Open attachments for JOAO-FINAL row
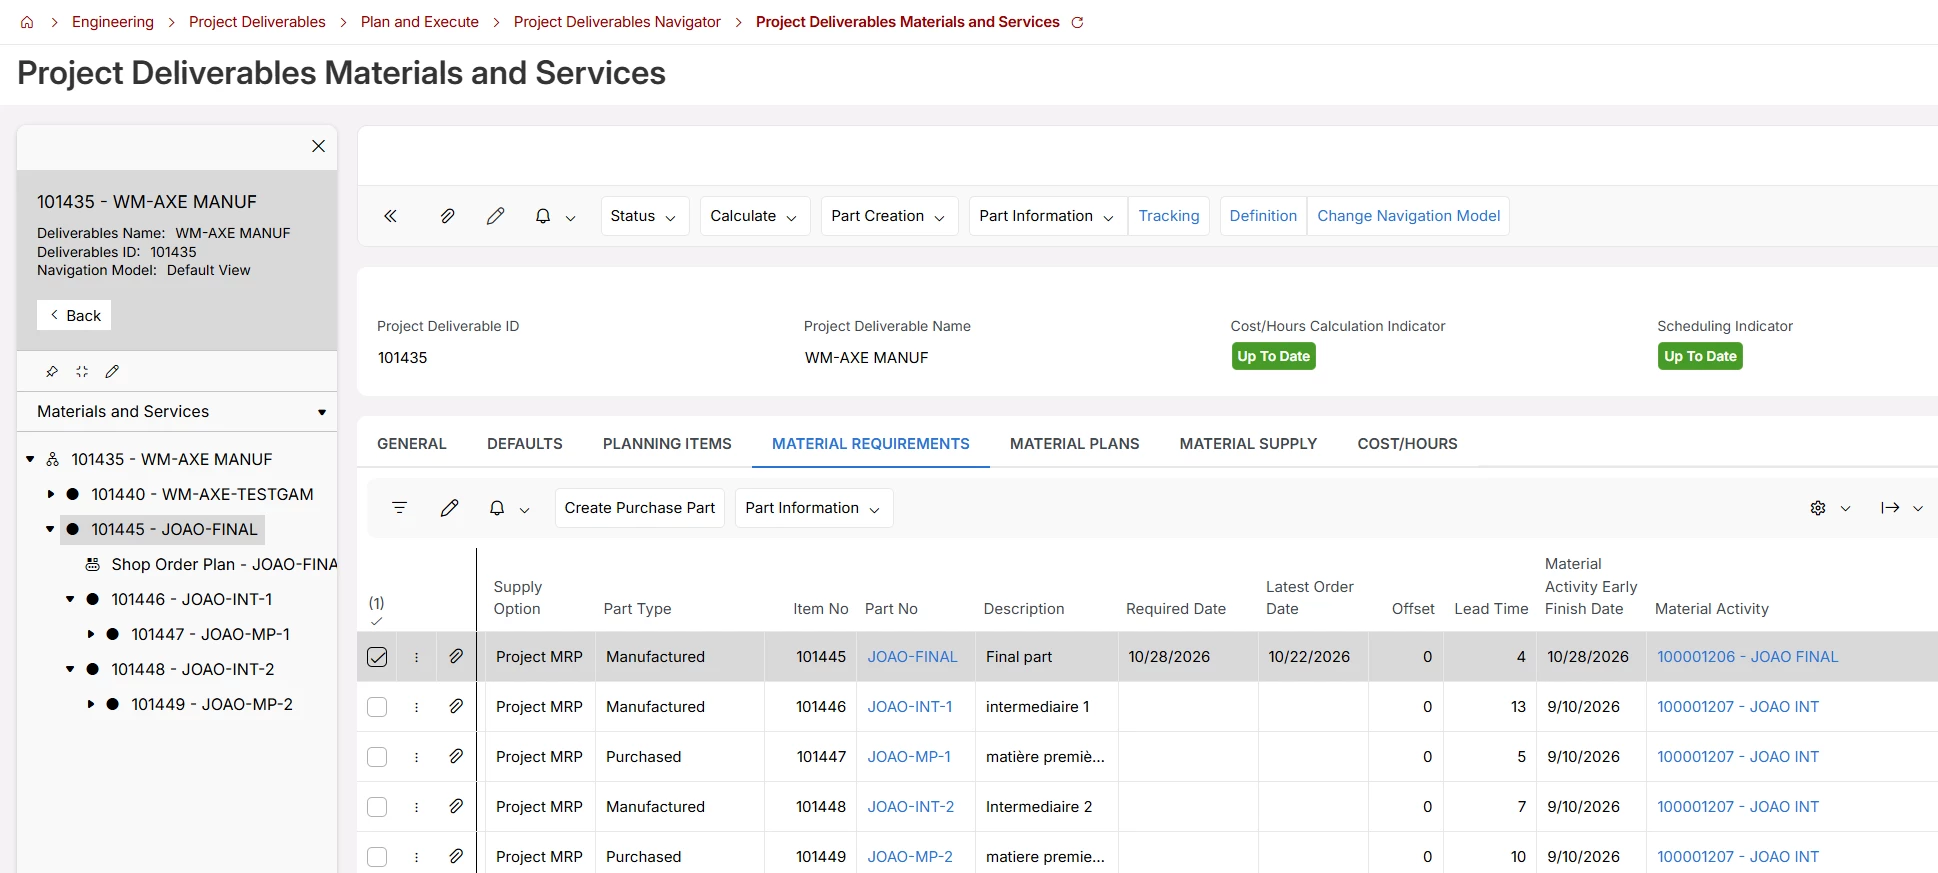 tap(456, 656)
